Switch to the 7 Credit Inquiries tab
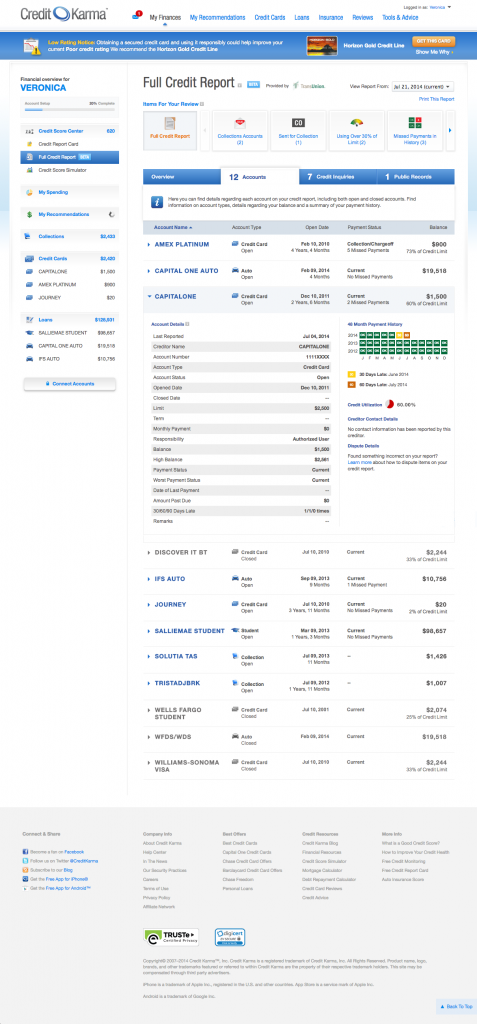Screen dimensions: 477x1024 (338, 177)
